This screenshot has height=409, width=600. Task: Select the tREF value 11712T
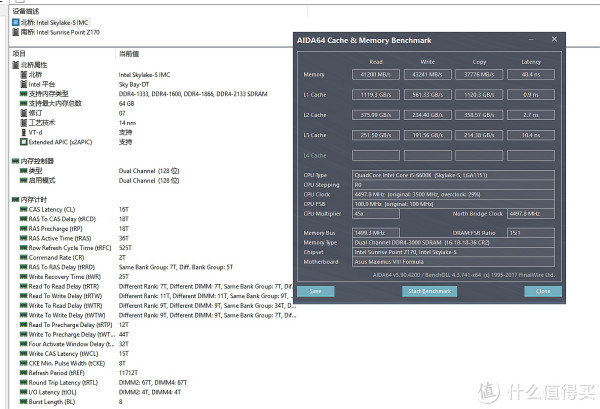pyautogui.click(x=128, y=373)
